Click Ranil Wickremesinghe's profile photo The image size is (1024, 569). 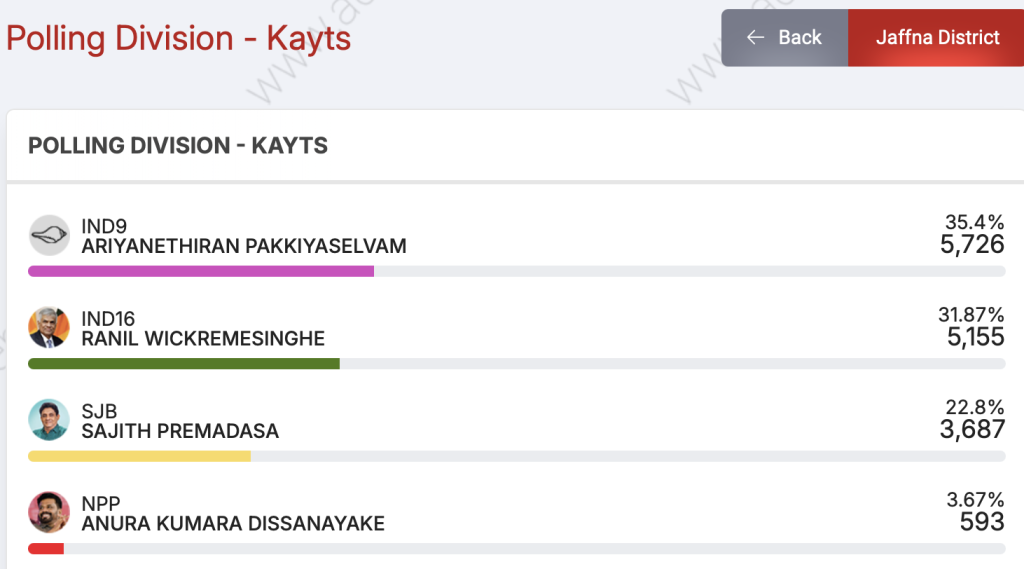49,327
